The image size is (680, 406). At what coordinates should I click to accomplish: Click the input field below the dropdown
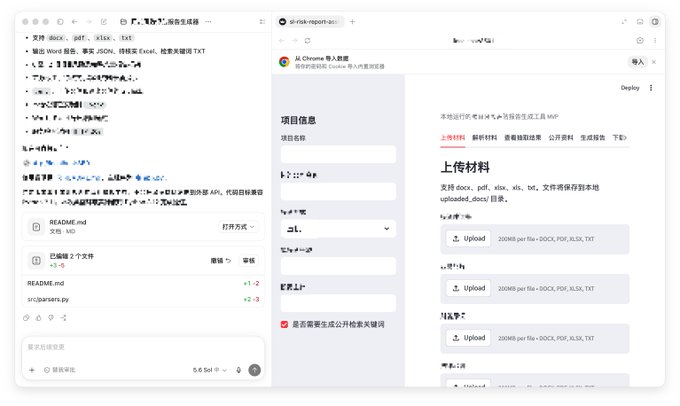338,266
